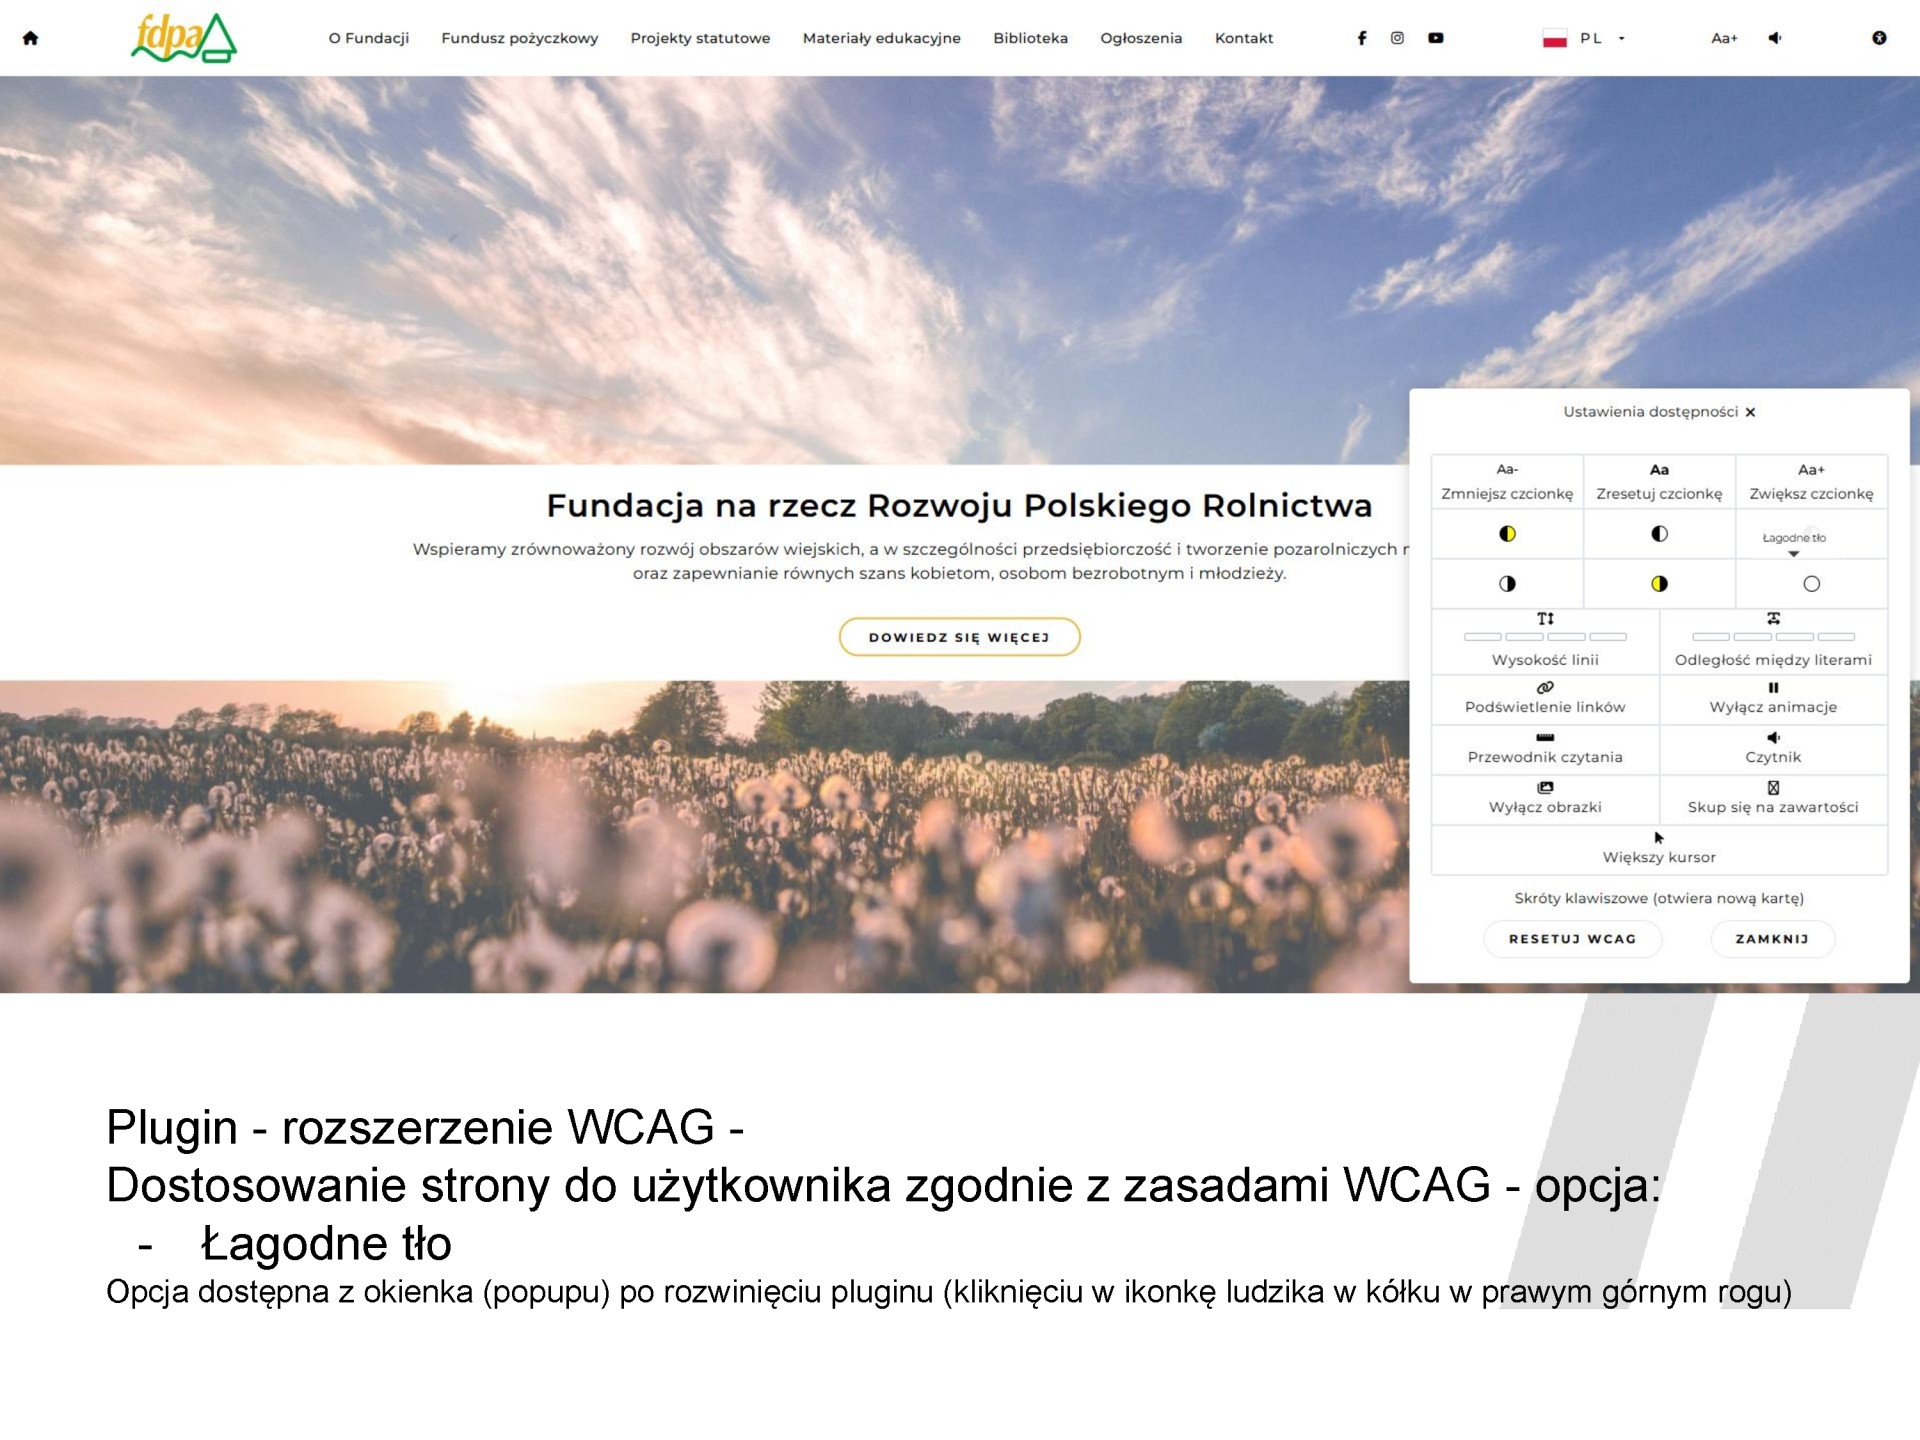
Task: Enable Większy kursor
Action: click(x=1659, y=848)
